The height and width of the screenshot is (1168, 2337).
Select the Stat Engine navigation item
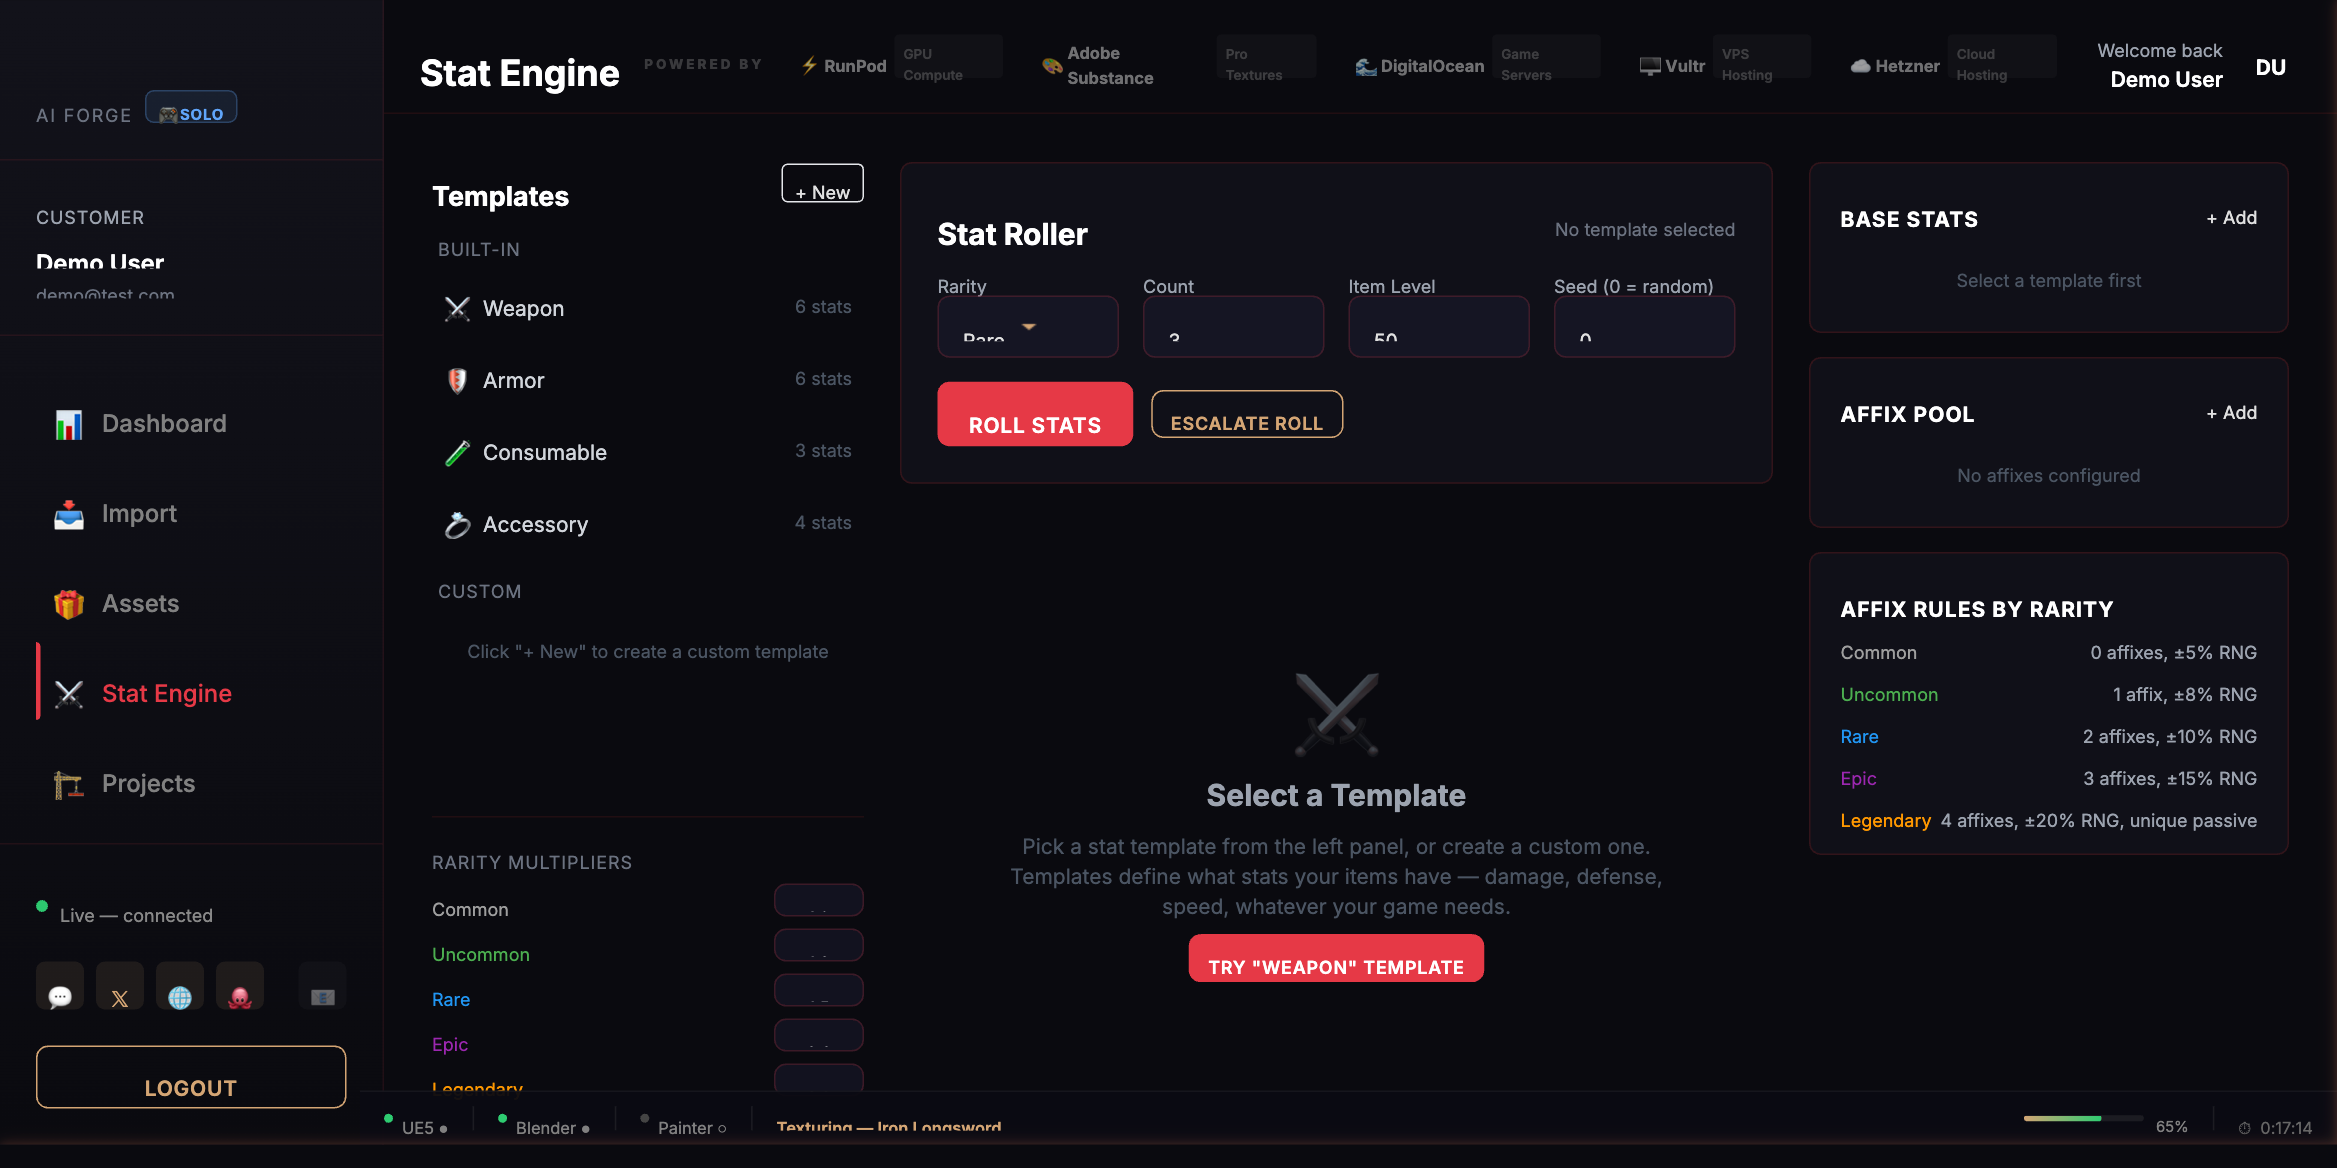tap(166, 693)
